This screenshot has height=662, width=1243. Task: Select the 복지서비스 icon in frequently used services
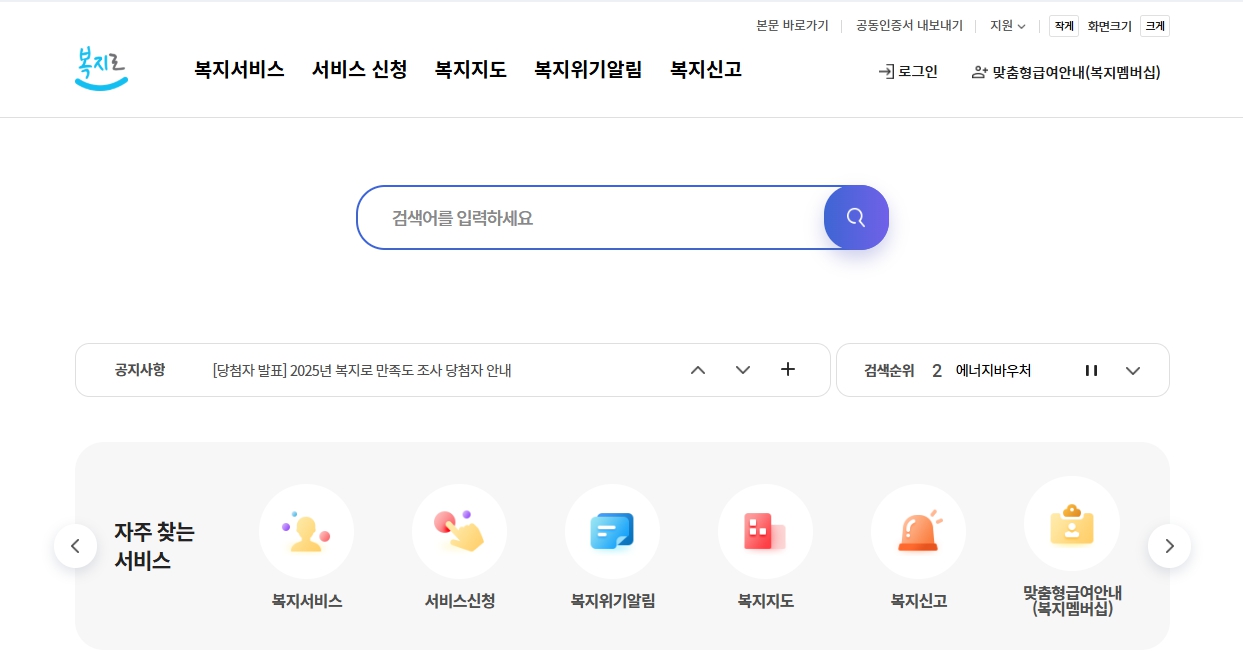coord(307,531)
